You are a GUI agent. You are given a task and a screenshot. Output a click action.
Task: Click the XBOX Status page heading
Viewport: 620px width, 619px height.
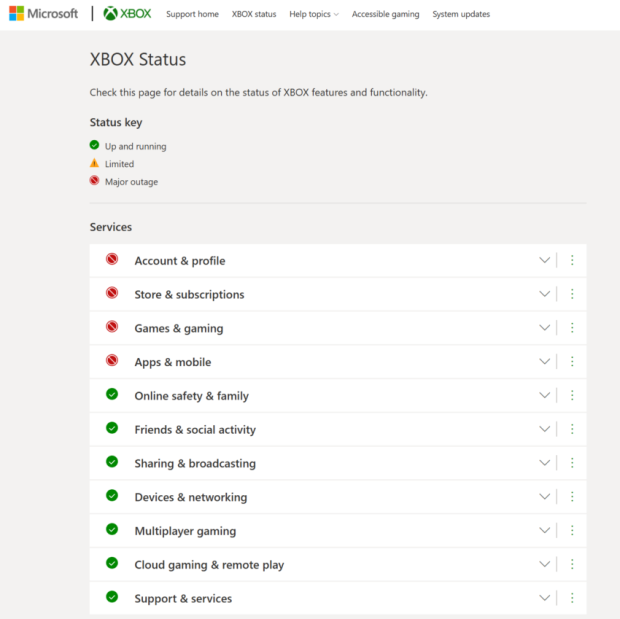[x=138, y=59]
